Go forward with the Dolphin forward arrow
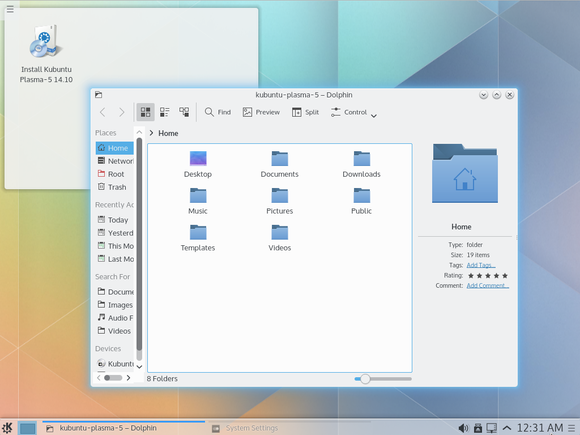 121,112
